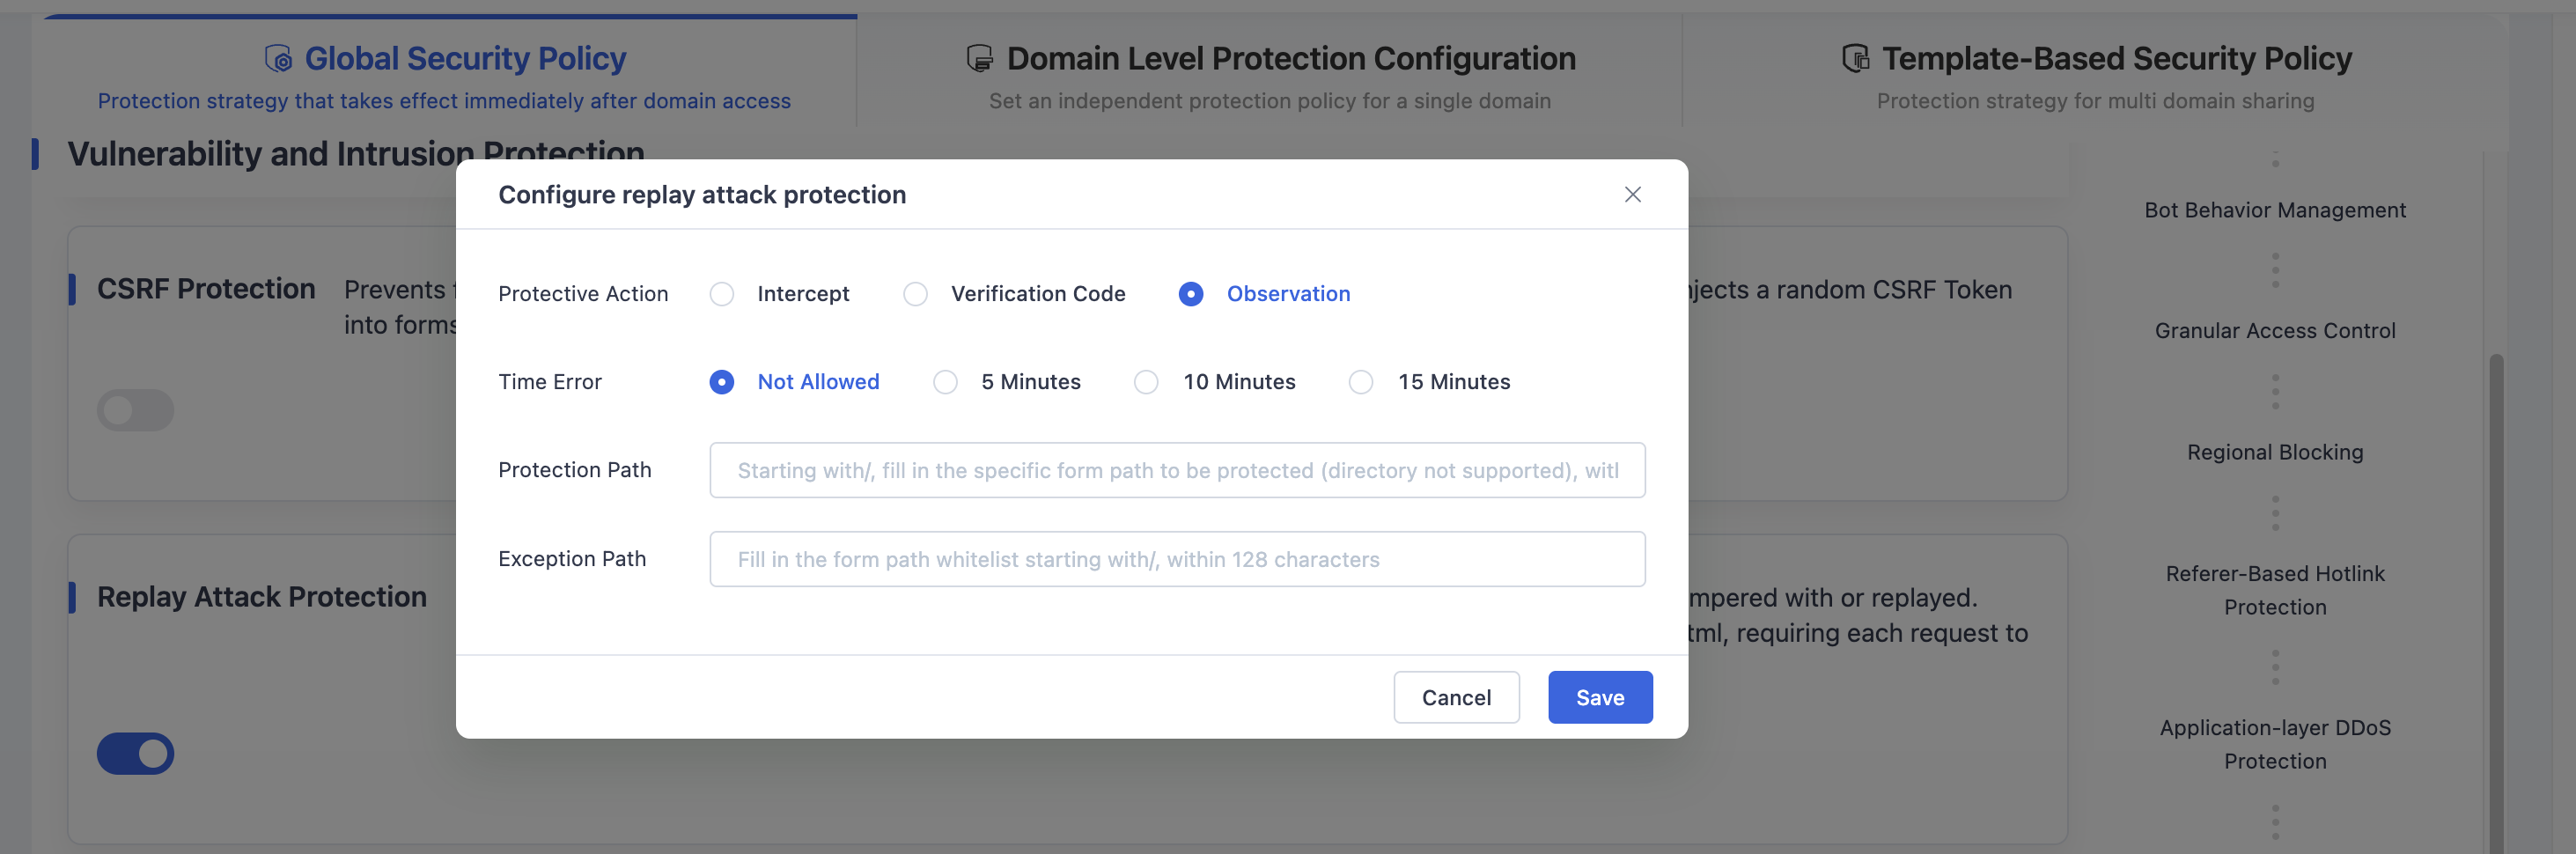Cancel the replay attack configuration

tap(1456, 697)
